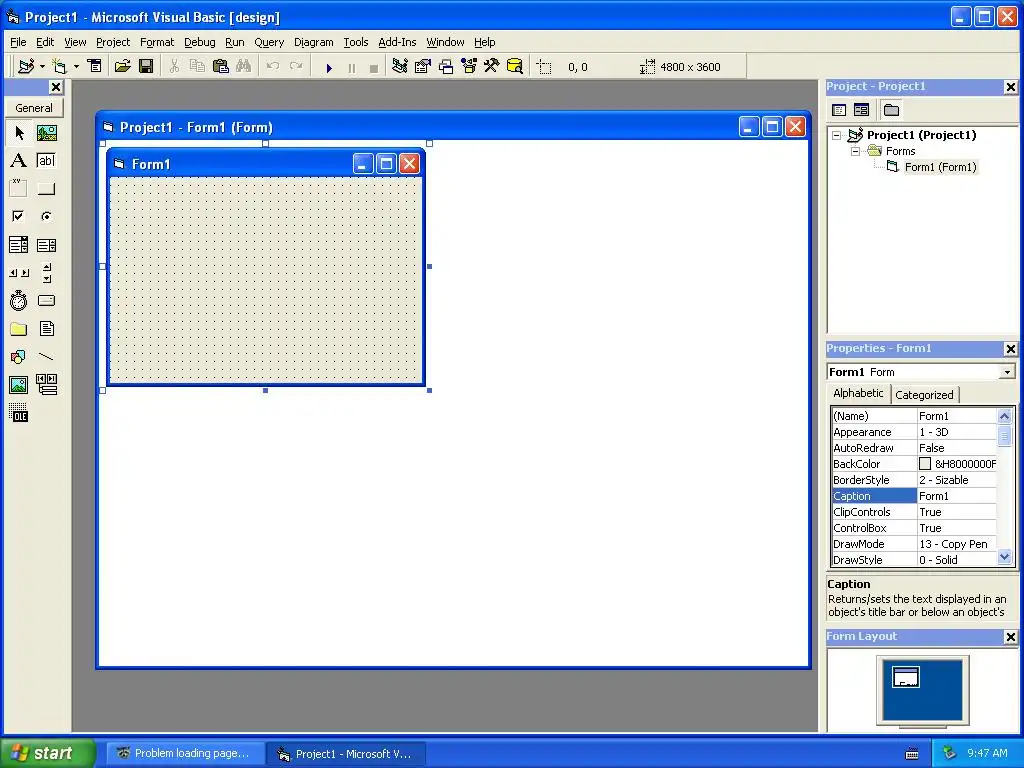Open the Add Form dropdown arrow

pyautogui.click(x=76, y=67)
